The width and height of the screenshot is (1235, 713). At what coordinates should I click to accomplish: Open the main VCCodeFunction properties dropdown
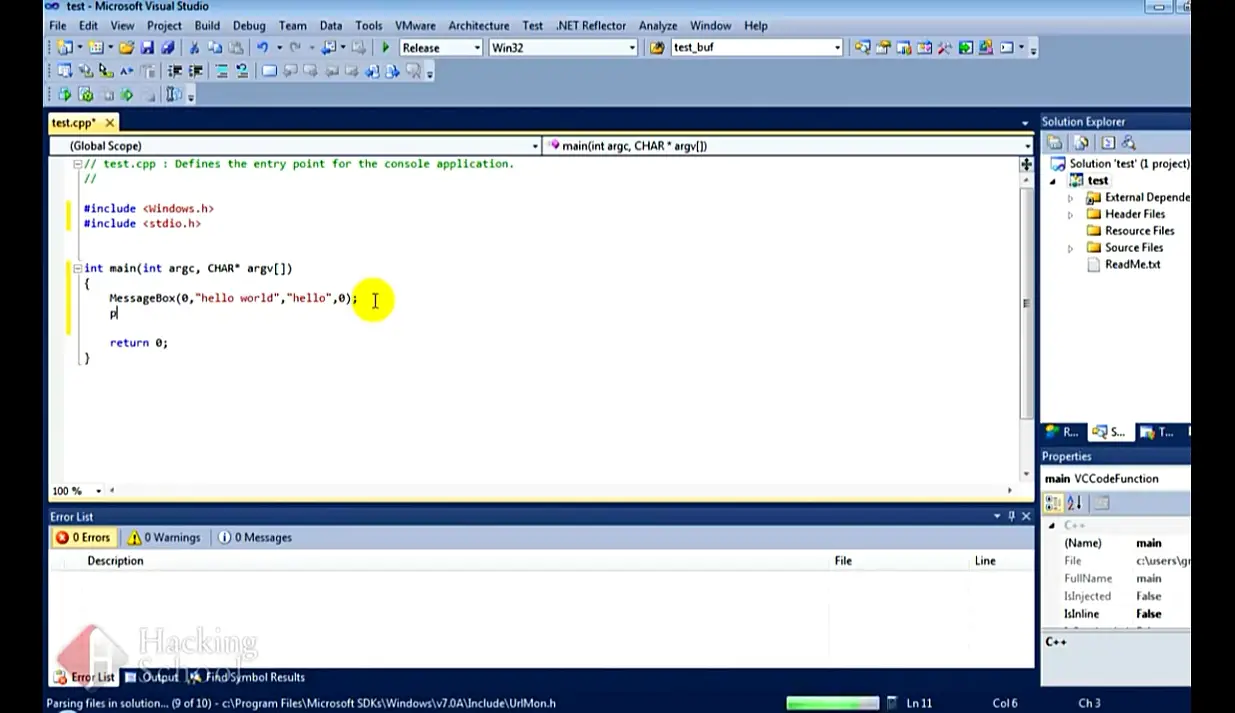tap(1116, 479)
